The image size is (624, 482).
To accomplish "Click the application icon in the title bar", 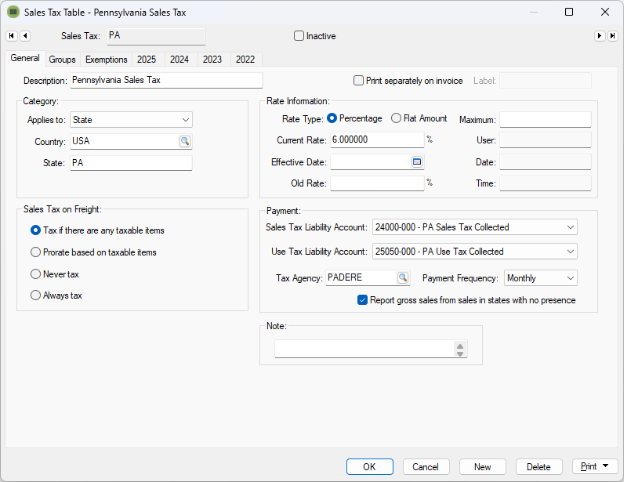I will pos(13,12).
